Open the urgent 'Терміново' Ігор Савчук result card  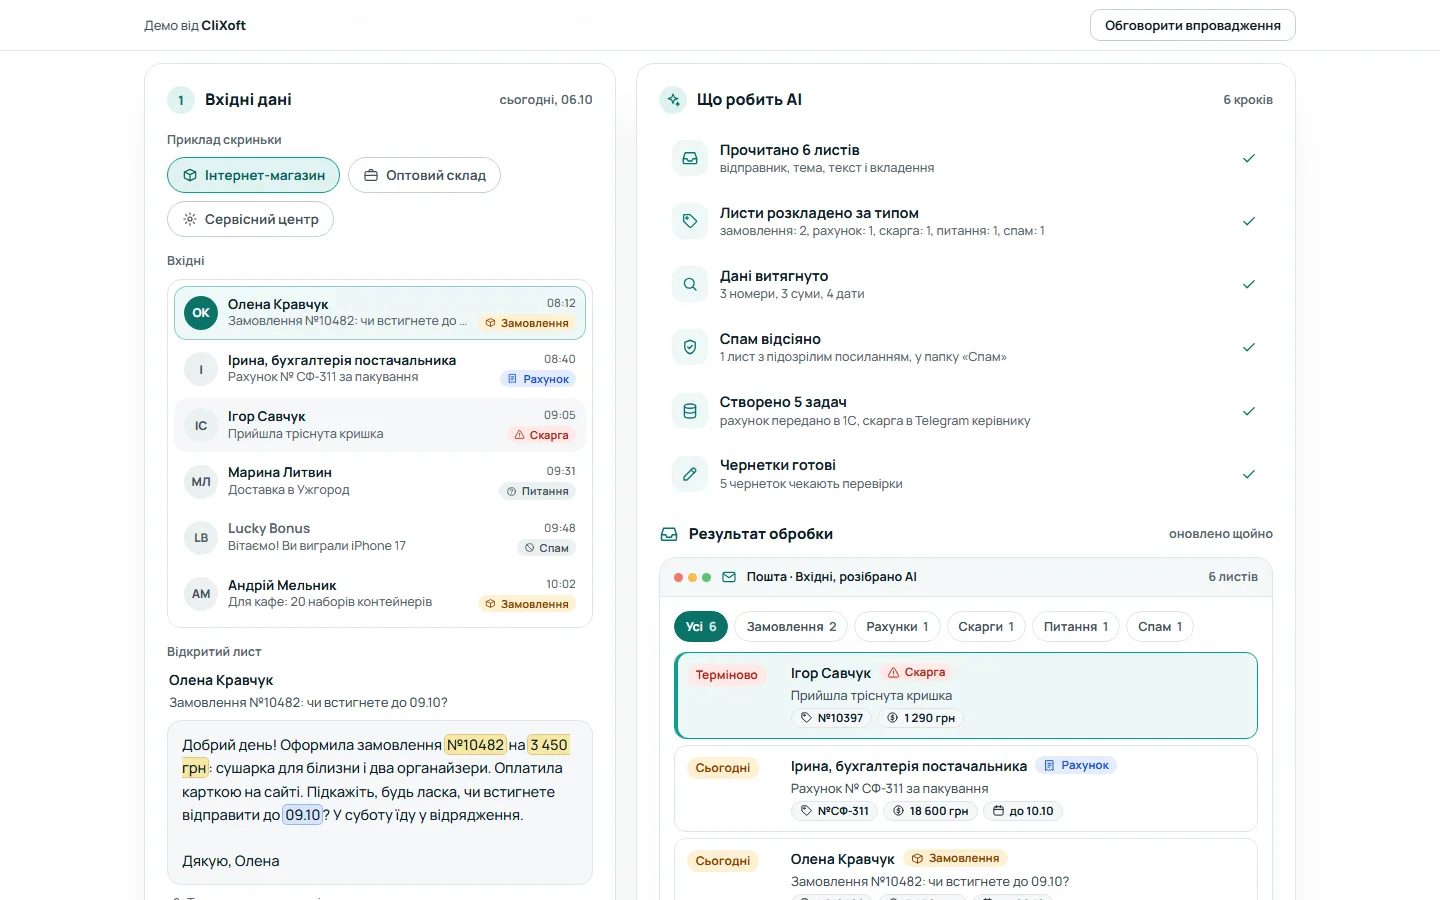click(x=966, y=695)
